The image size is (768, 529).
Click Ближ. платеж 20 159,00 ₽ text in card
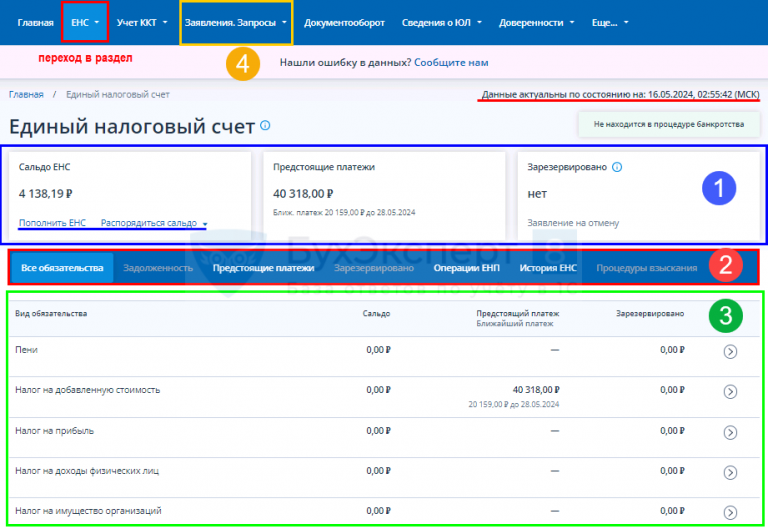coord(344,213)
